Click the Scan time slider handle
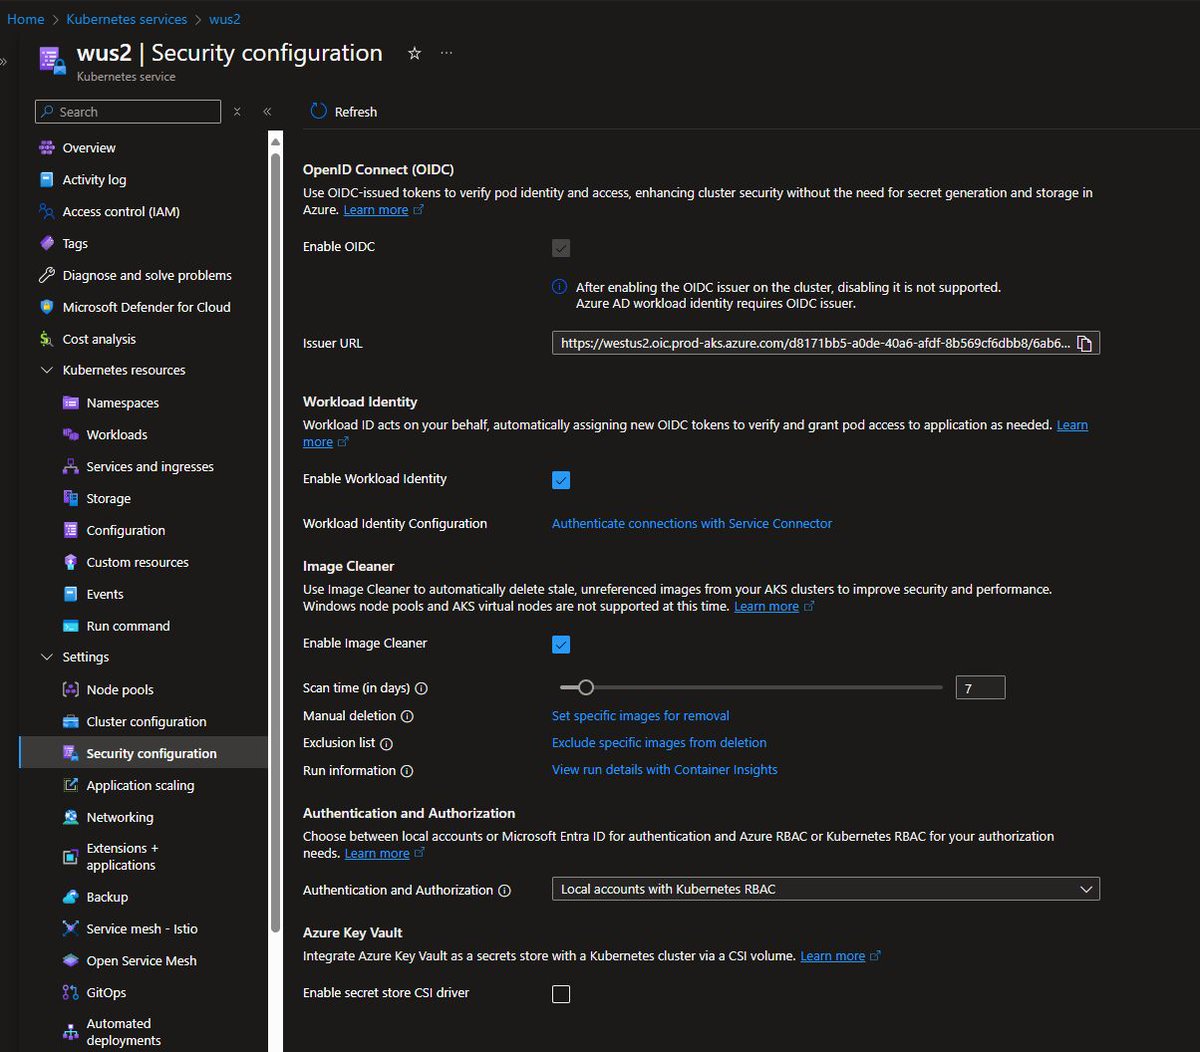The width and height of the screenshot is (1200, 1052). (586, 688)
